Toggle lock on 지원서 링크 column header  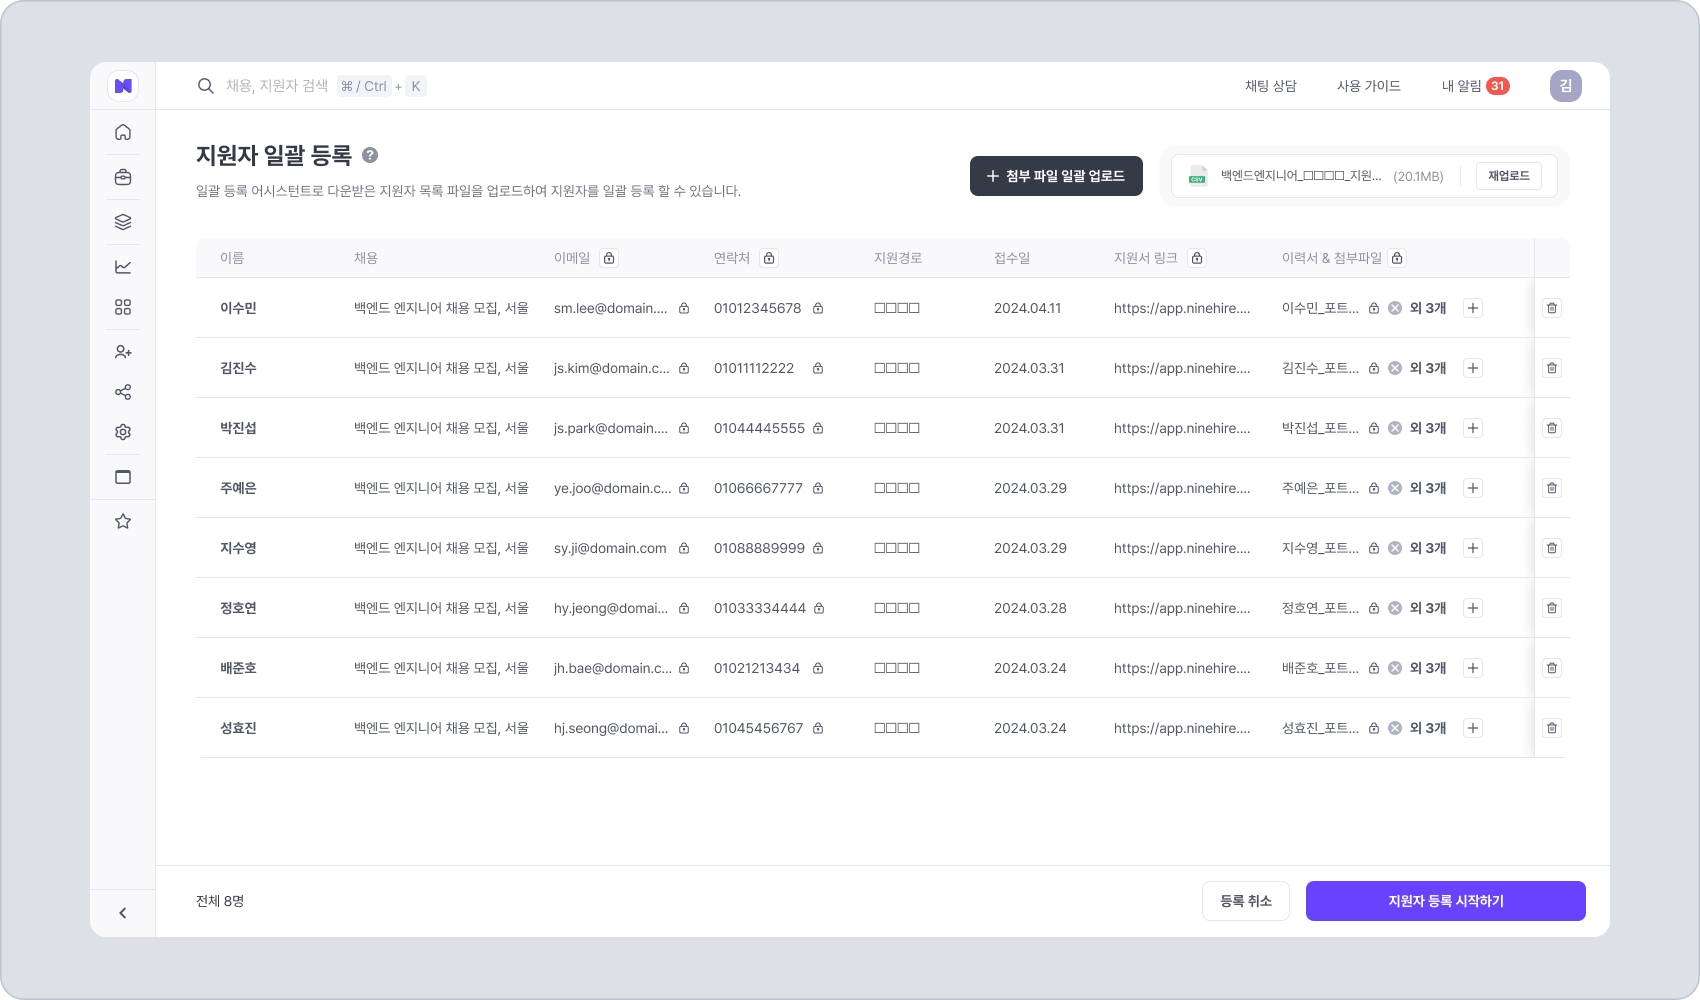click(1197, 258)
